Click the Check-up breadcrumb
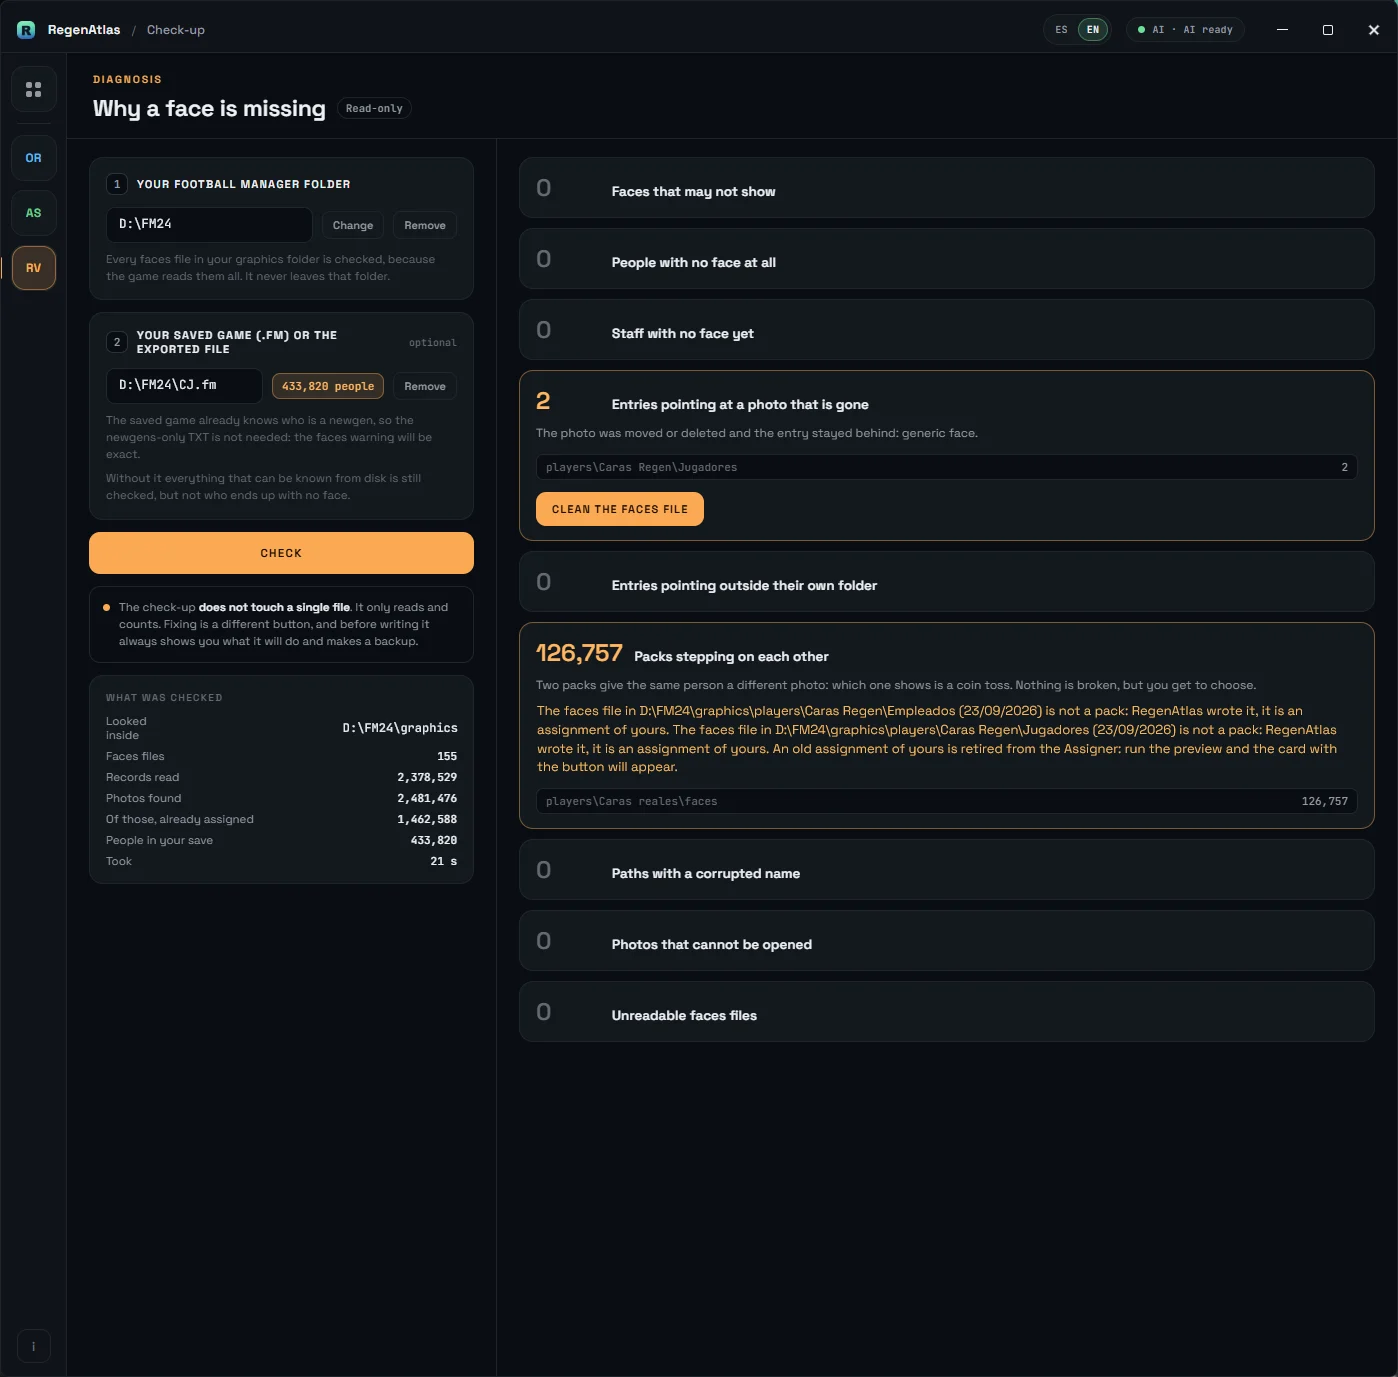 [176, 30]
